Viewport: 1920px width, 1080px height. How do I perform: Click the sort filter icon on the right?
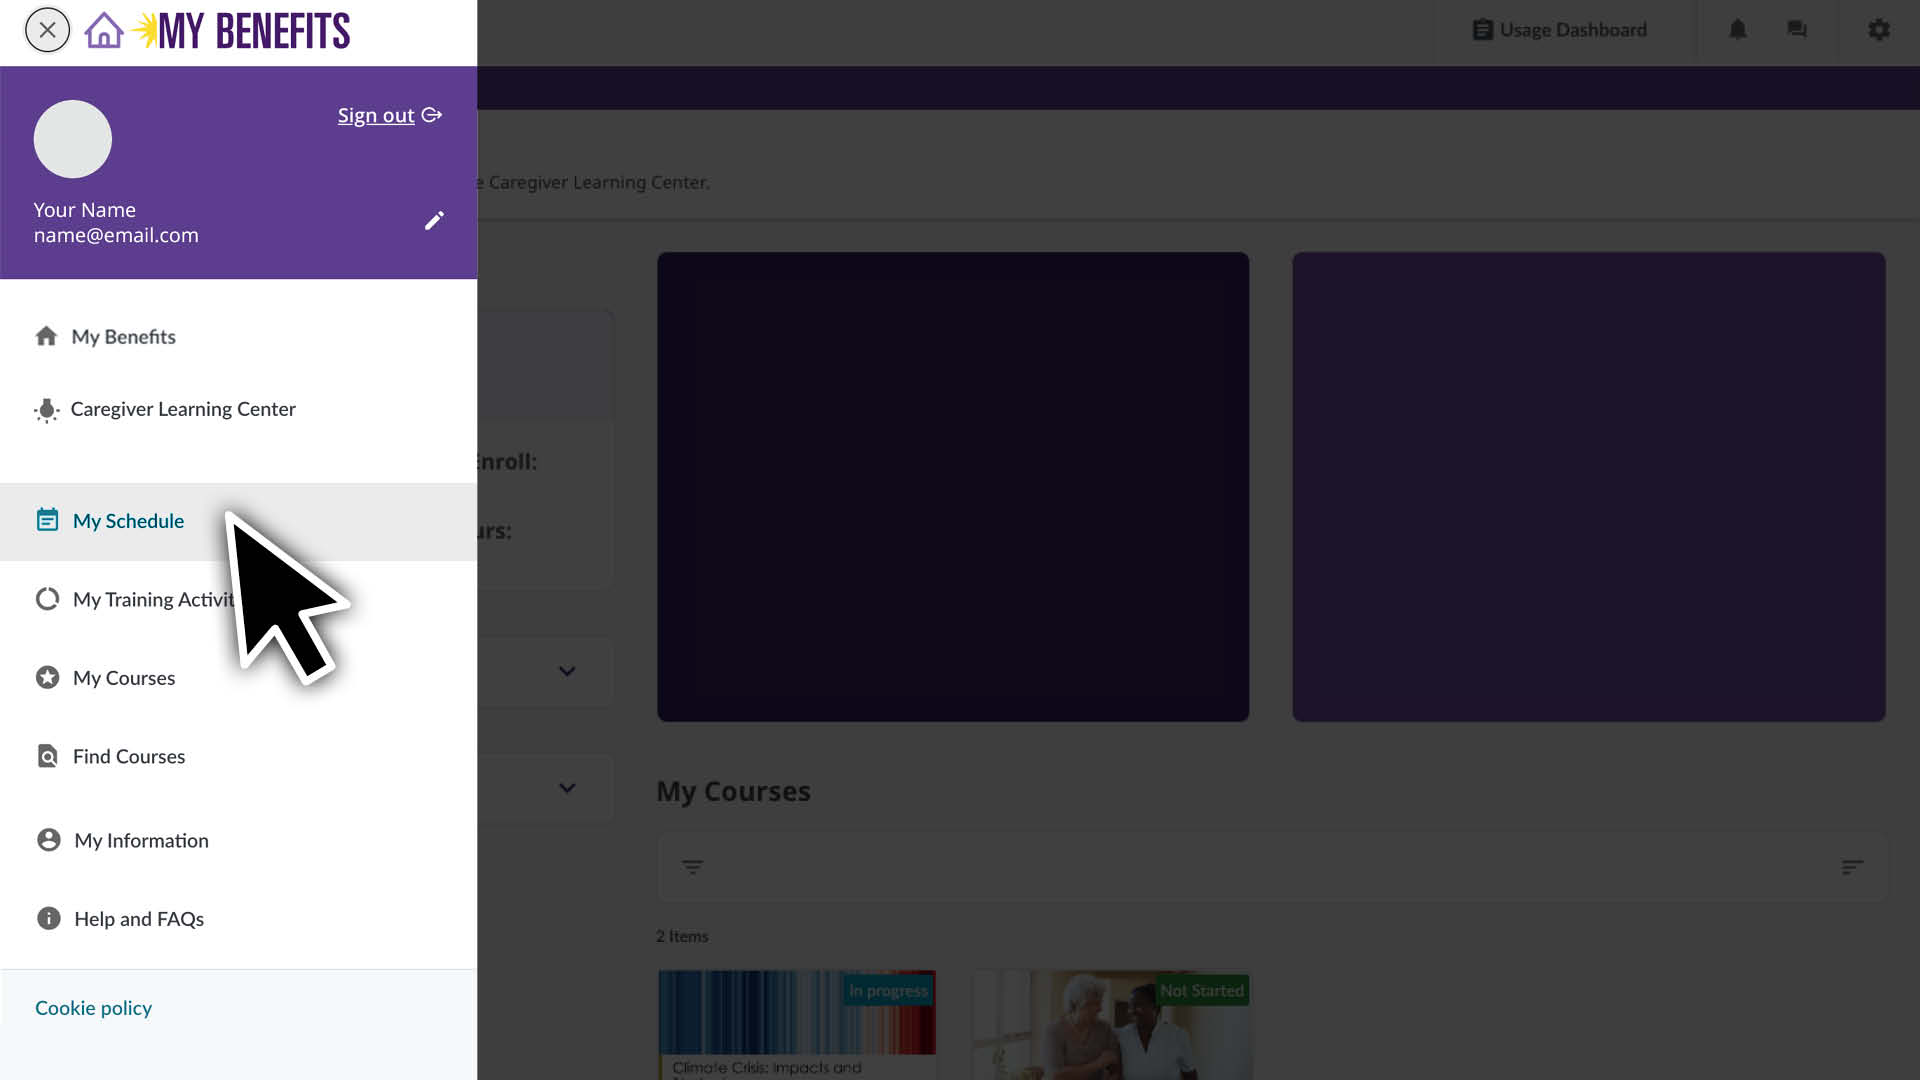click(1853, 867)
